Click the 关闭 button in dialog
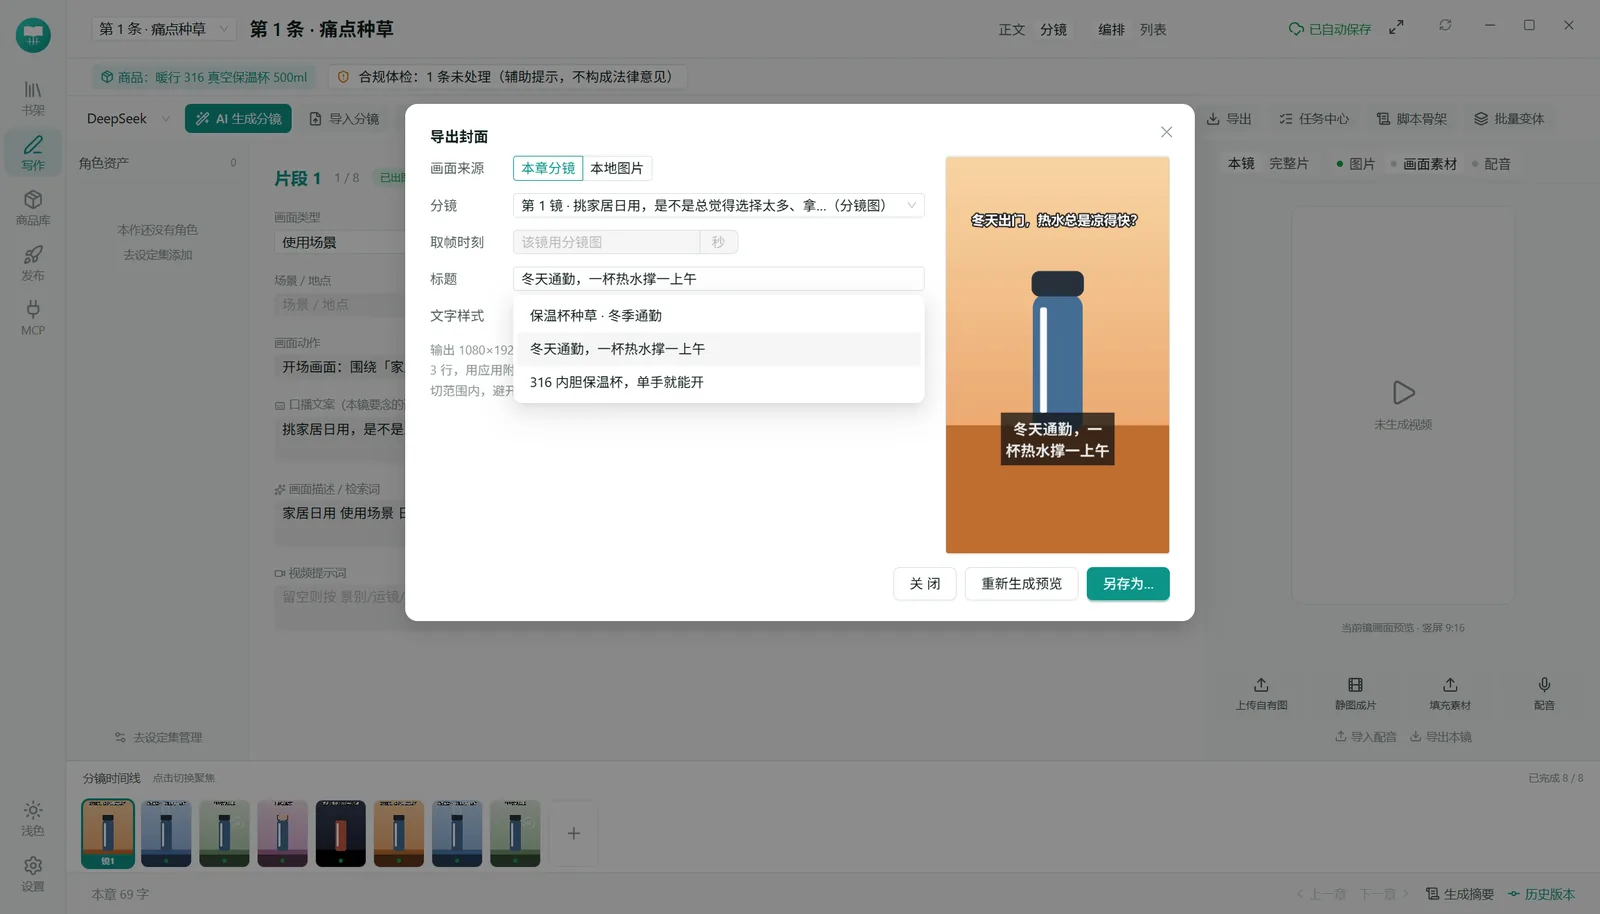 [x=925, y=584]
